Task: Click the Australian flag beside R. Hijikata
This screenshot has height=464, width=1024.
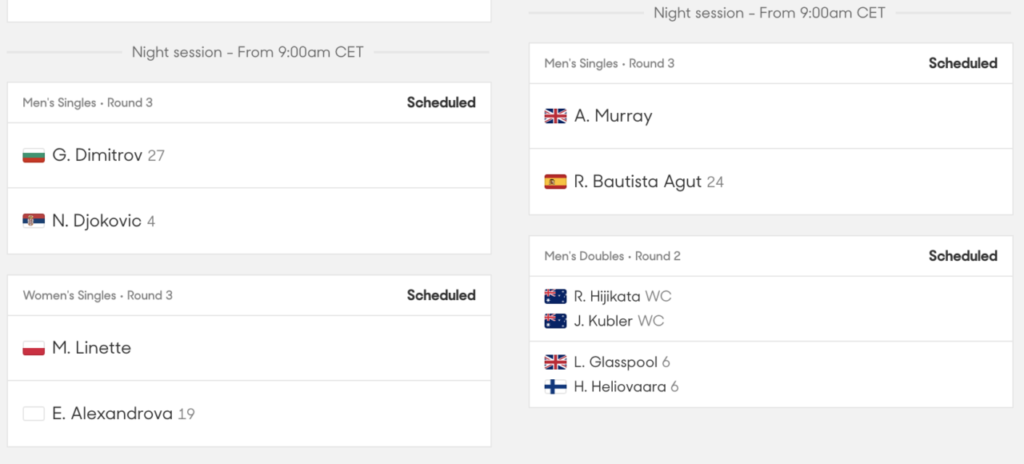Action: (555, 296)
